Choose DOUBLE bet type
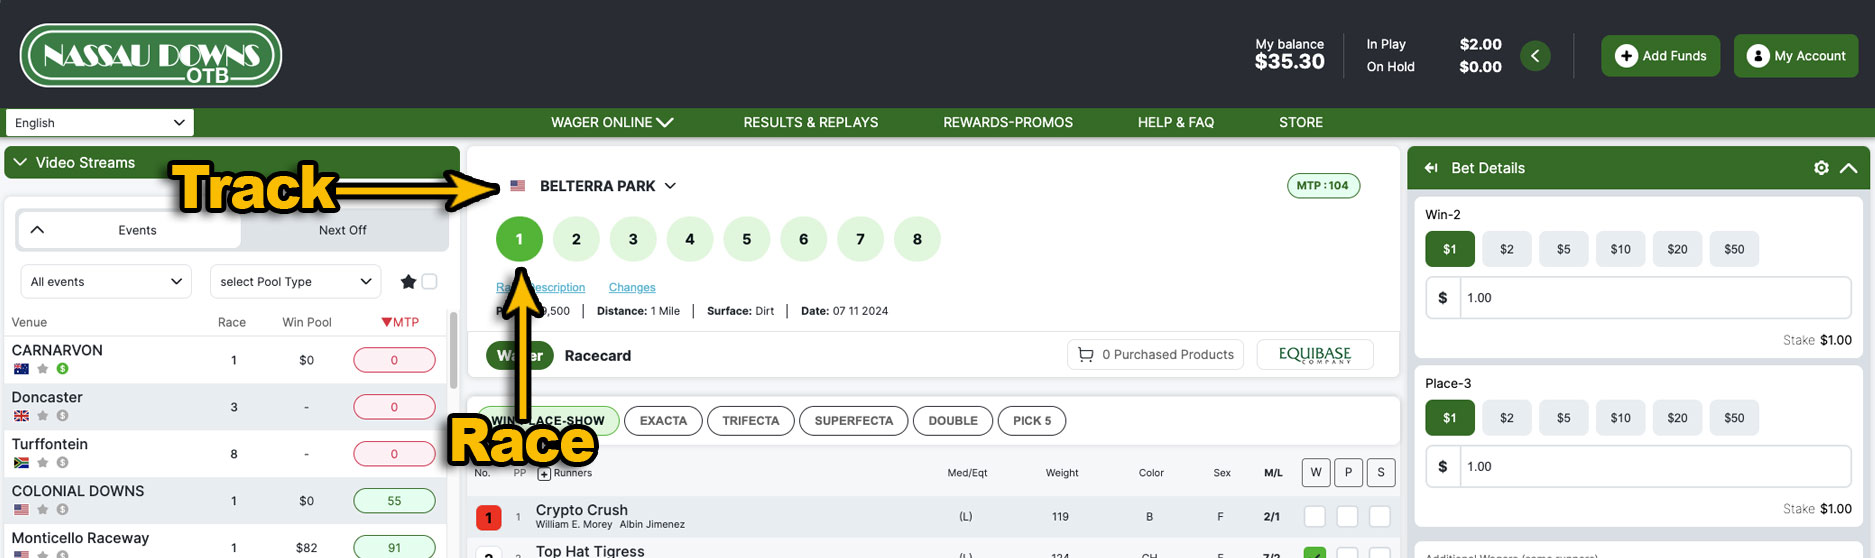The width and height of the screenshot is (1875, 558). [953, 421]
